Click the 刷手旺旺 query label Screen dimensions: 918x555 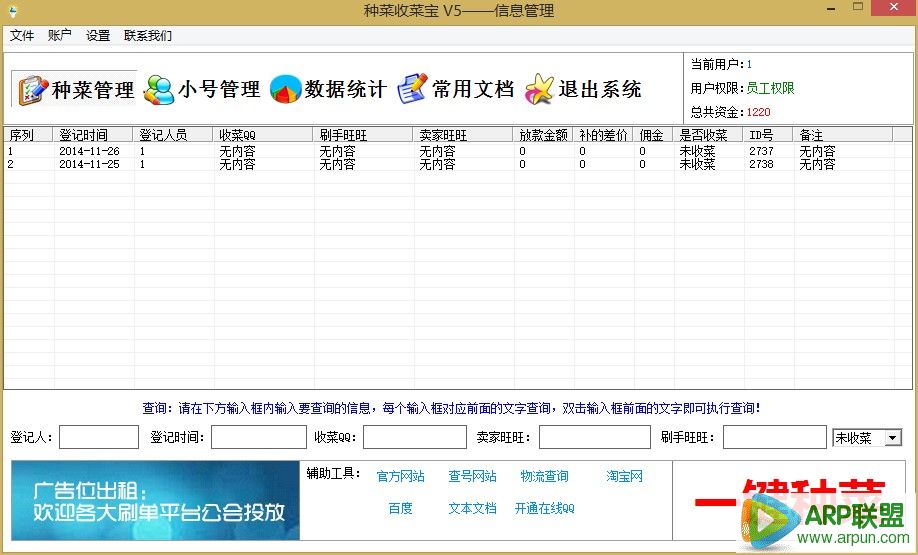[x=688, y=437]
